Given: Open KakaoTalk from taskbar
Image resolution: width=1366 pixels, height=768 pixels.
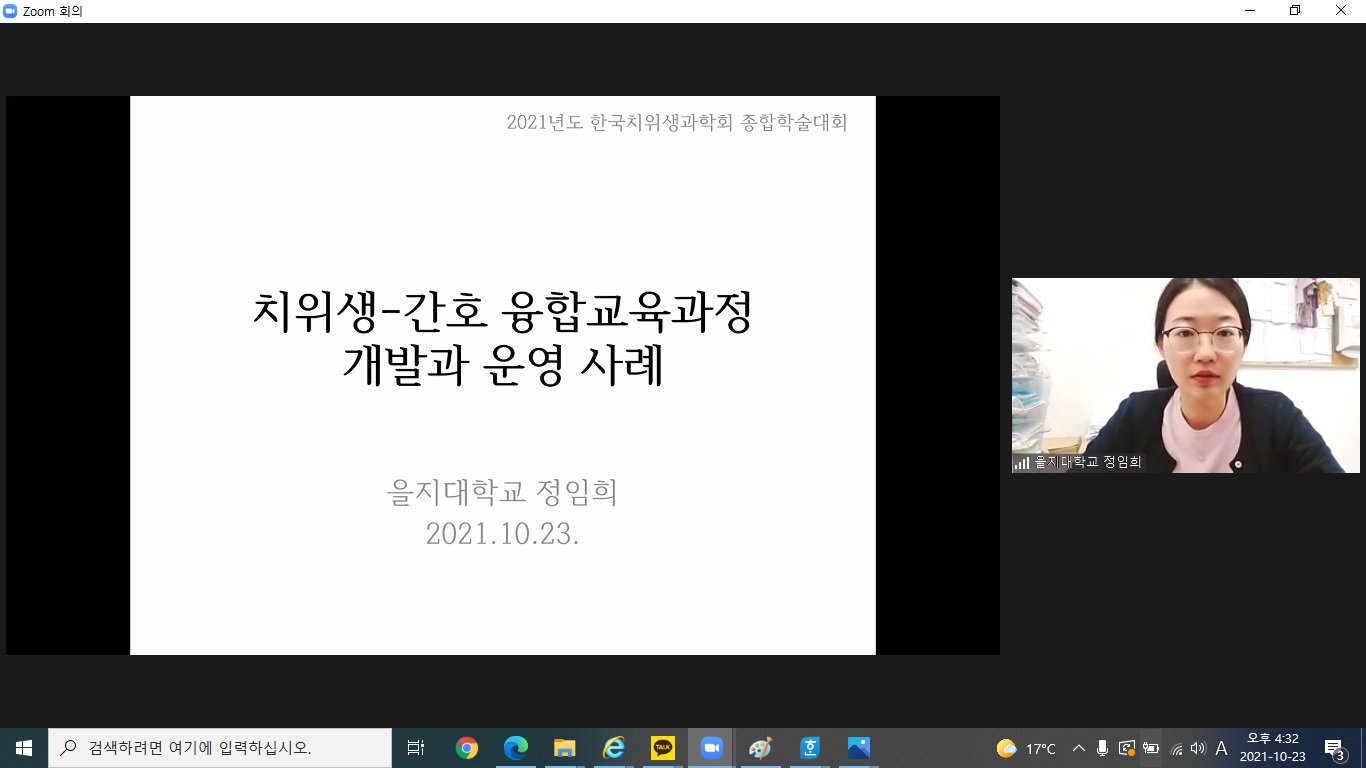Looking at the screenshot, I should (x=663, y=747).
